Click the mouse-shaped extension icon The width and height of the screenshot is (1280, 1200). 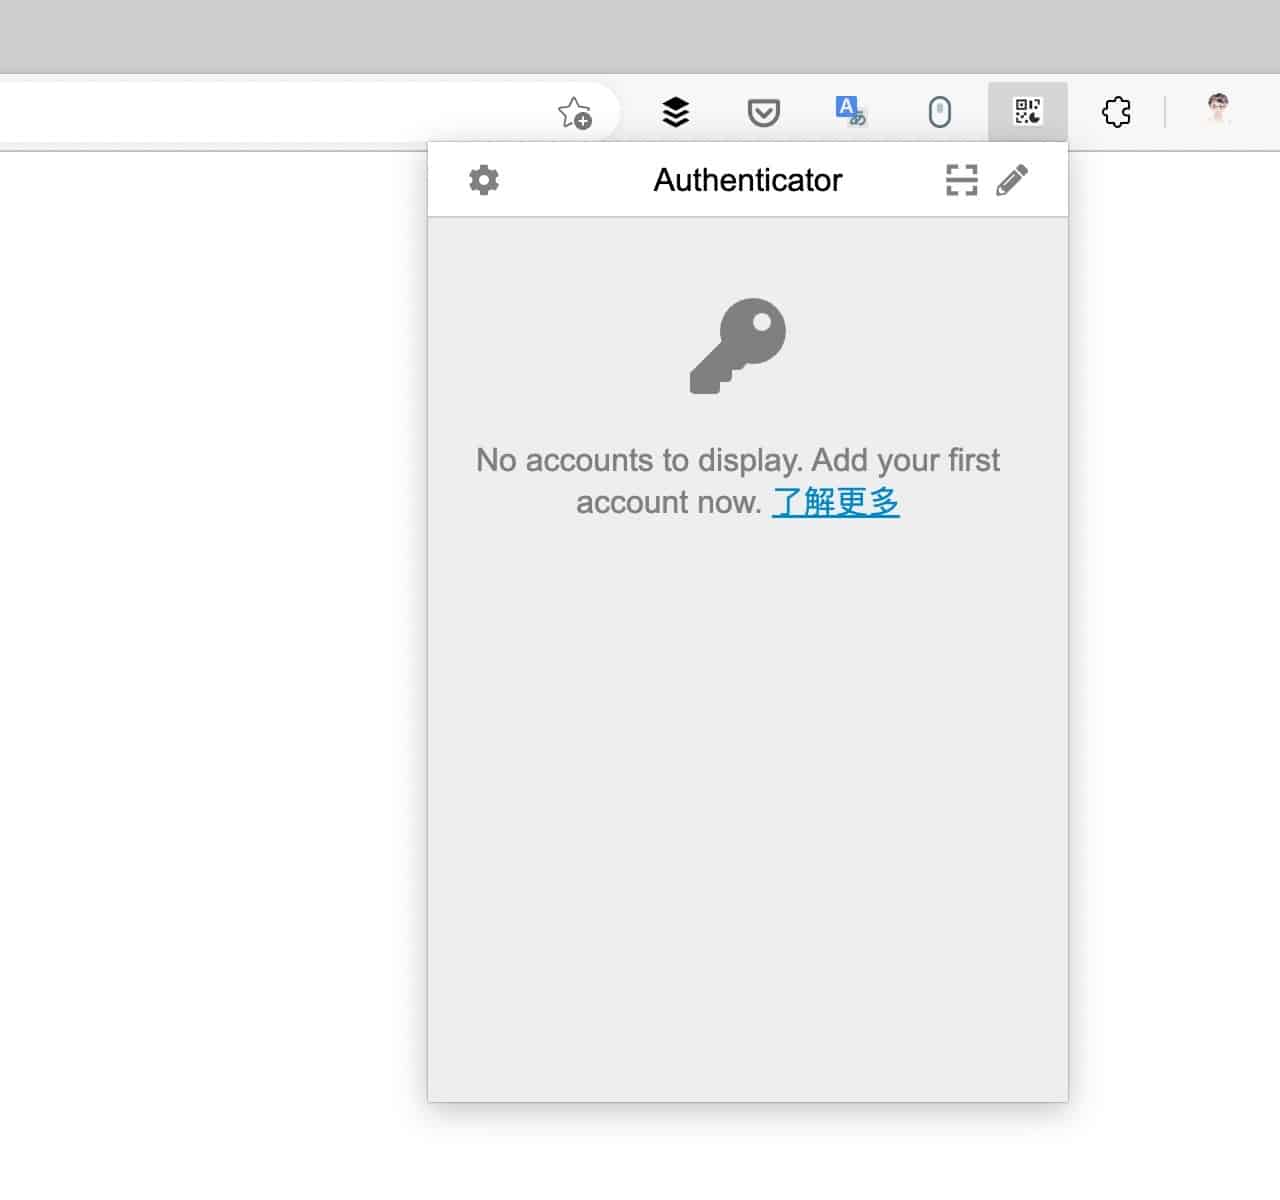(x=940, y=112)
